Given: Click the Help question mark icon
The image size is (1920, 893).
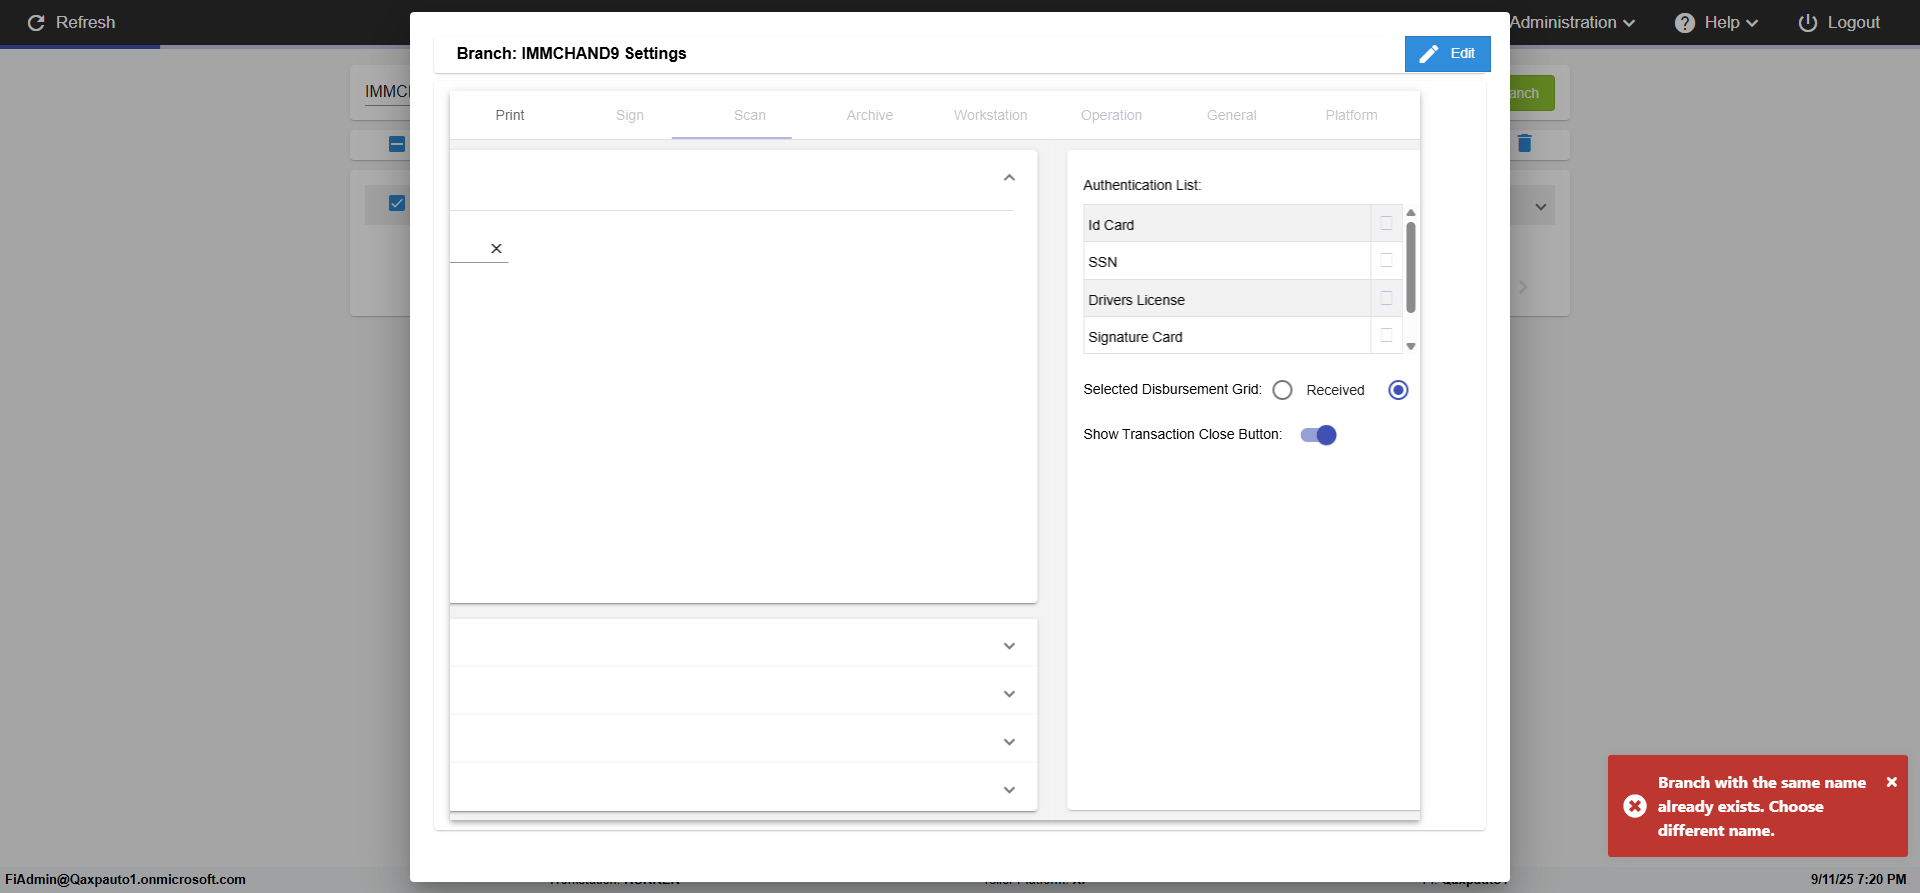Looking at the screenshot, I should 1685,23.
